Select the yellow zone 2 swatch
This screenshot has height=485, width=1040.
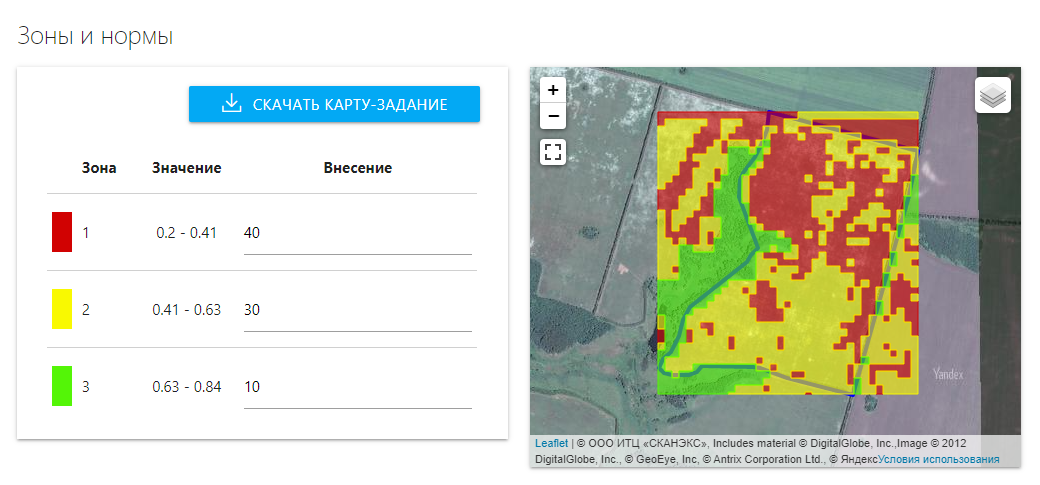[x=62, y=309]
